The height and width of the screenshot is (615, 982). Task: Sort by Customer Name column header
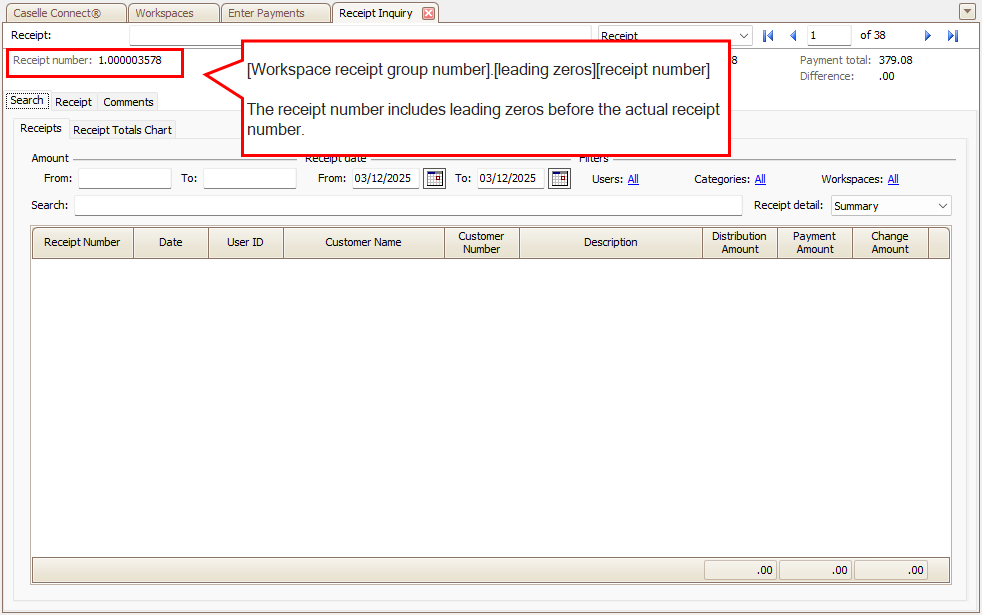(363, 242)
